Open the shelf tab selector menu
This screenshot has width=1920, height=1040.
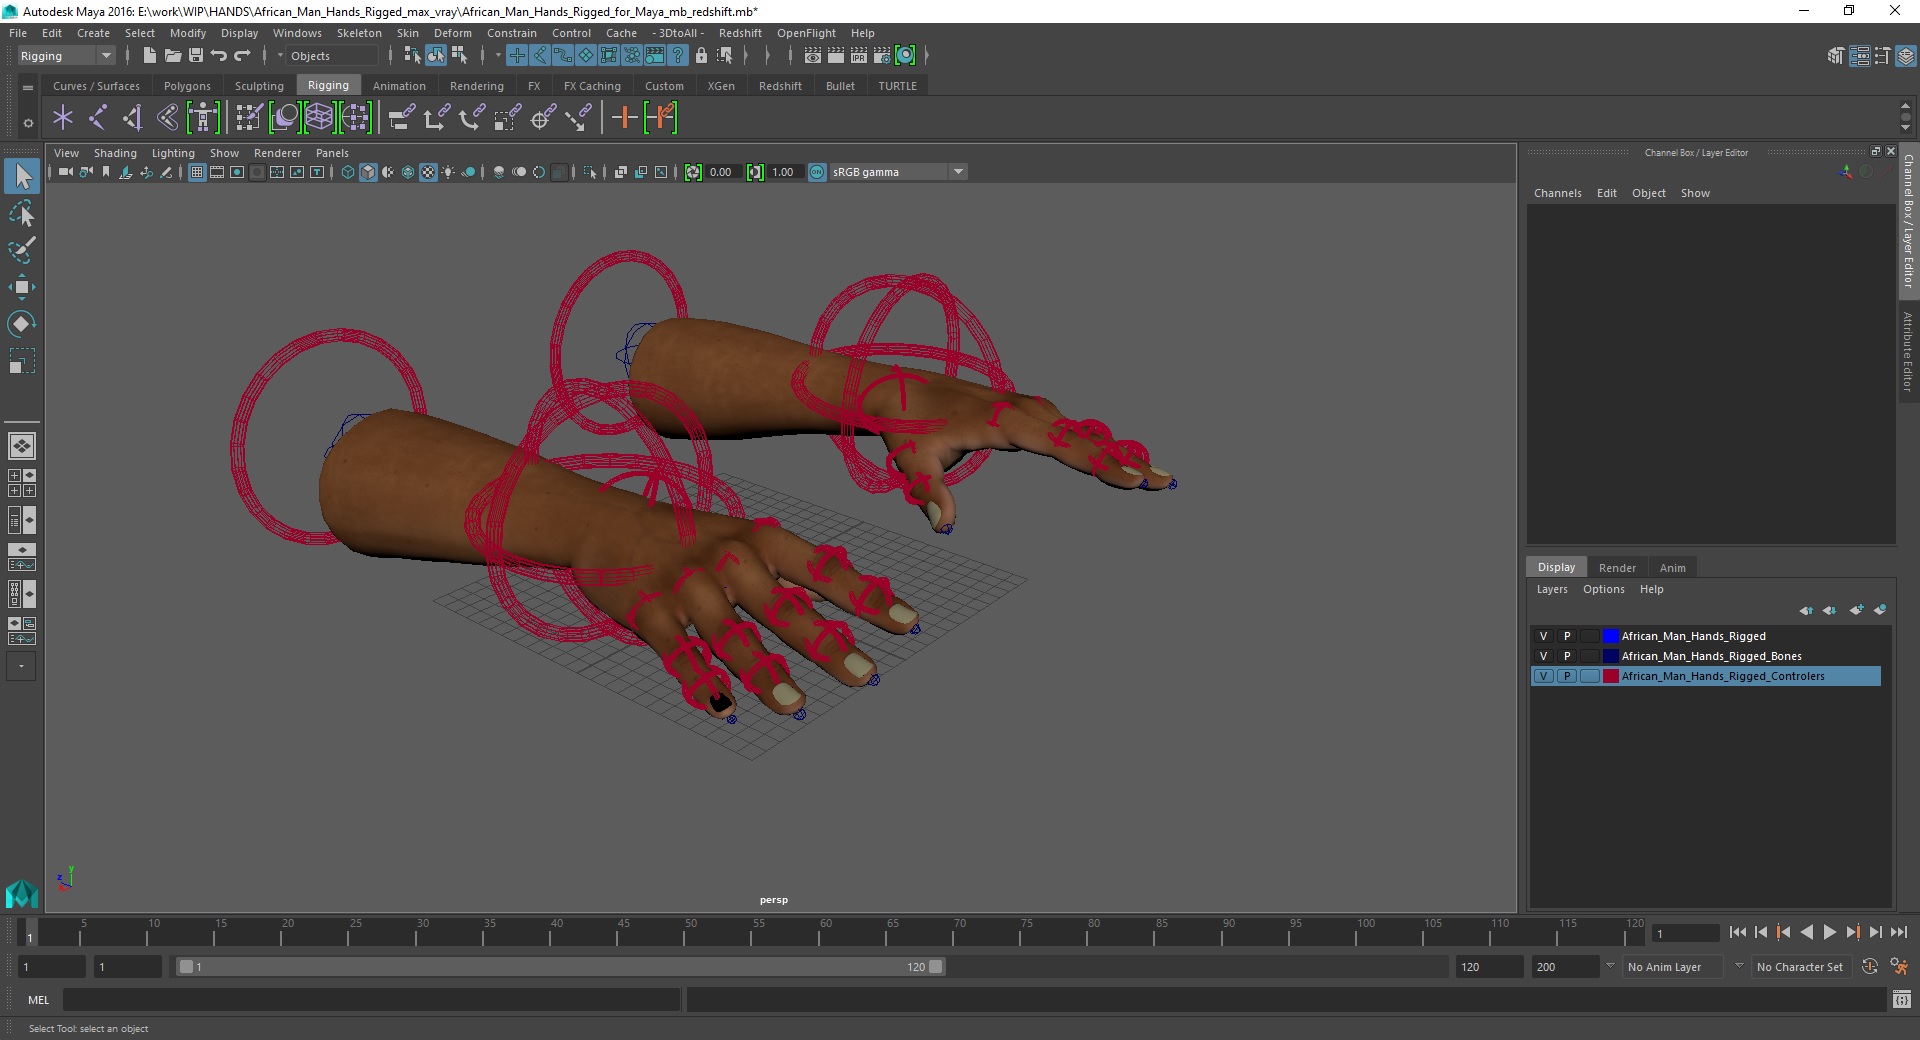pyautogui.click(x=28, y=87)
